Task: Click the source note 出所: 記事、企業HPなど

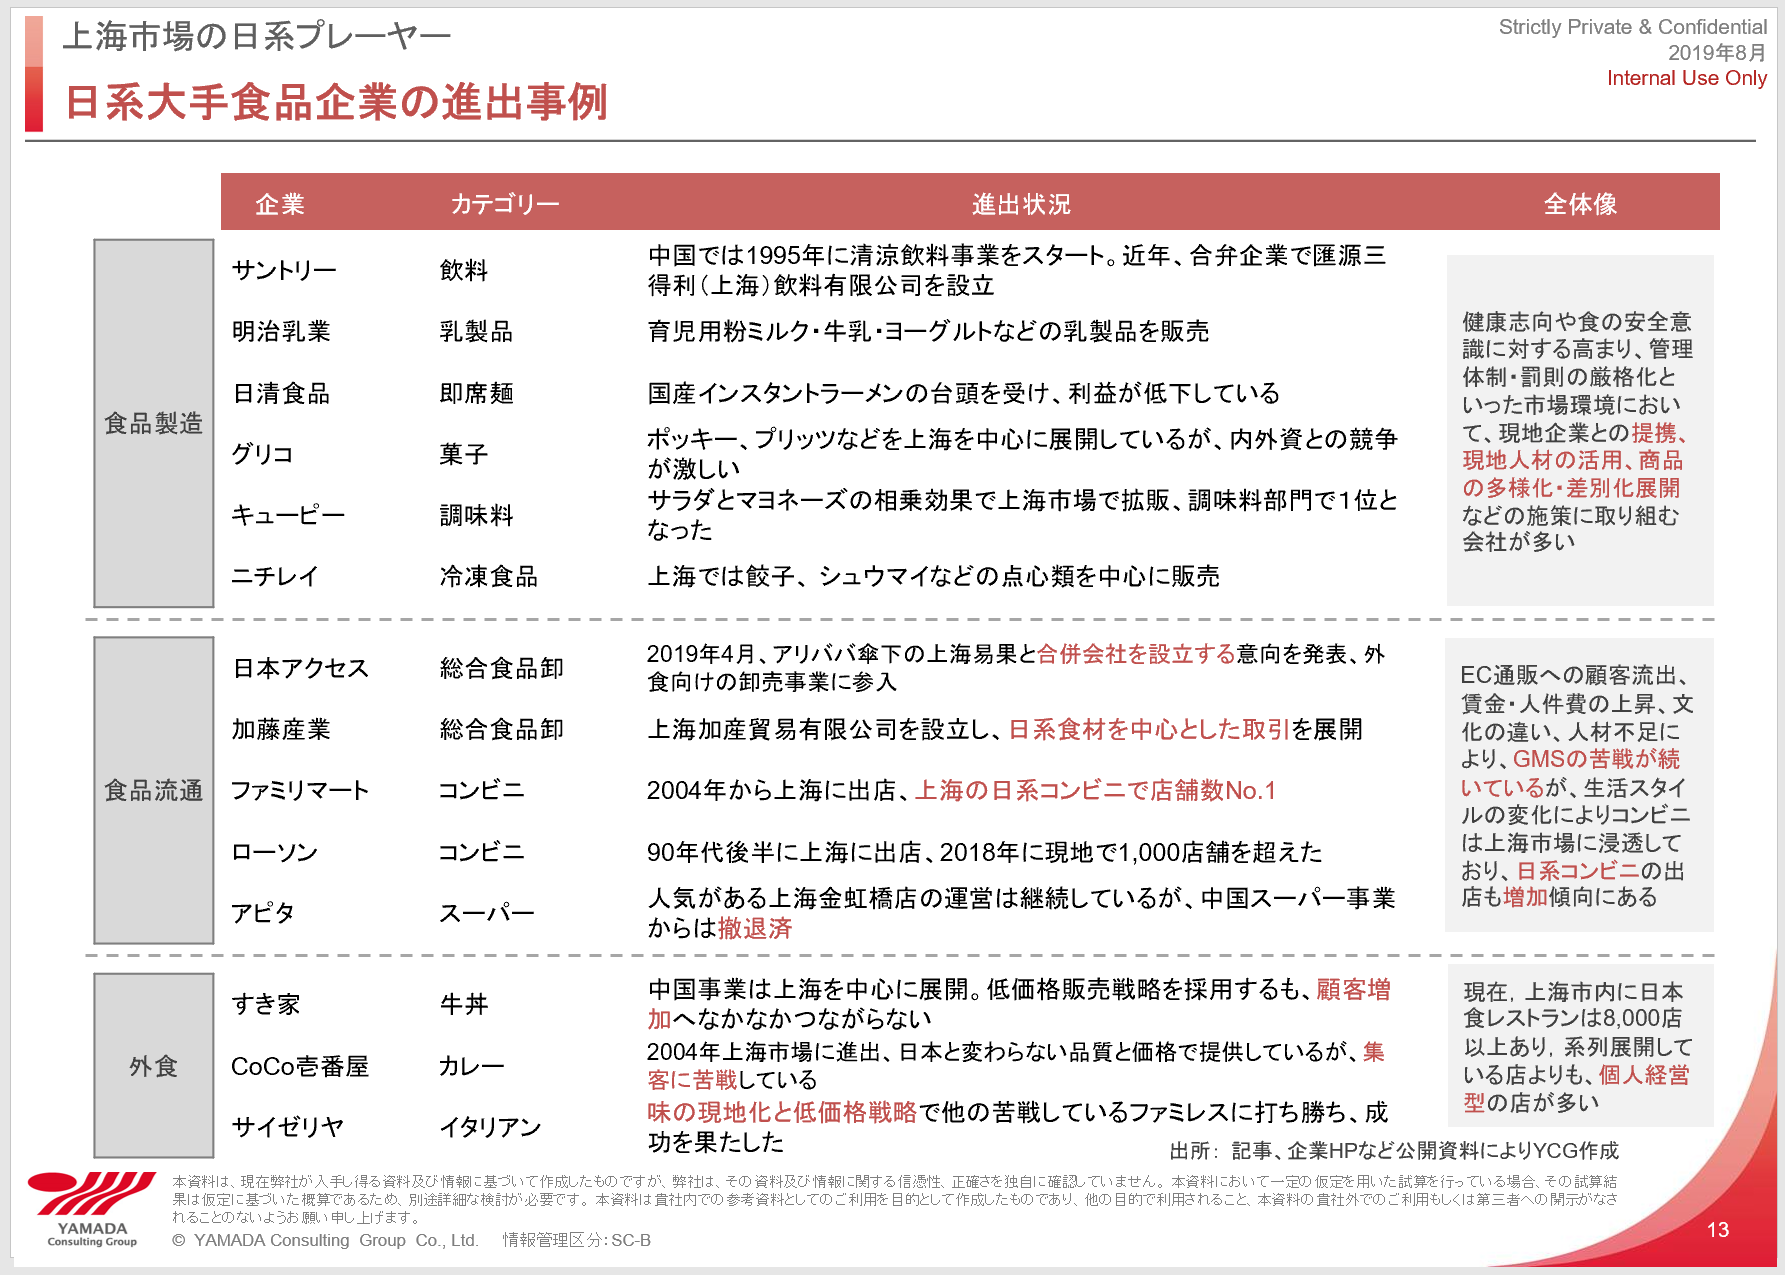Action: [x=1394, y=1151]
